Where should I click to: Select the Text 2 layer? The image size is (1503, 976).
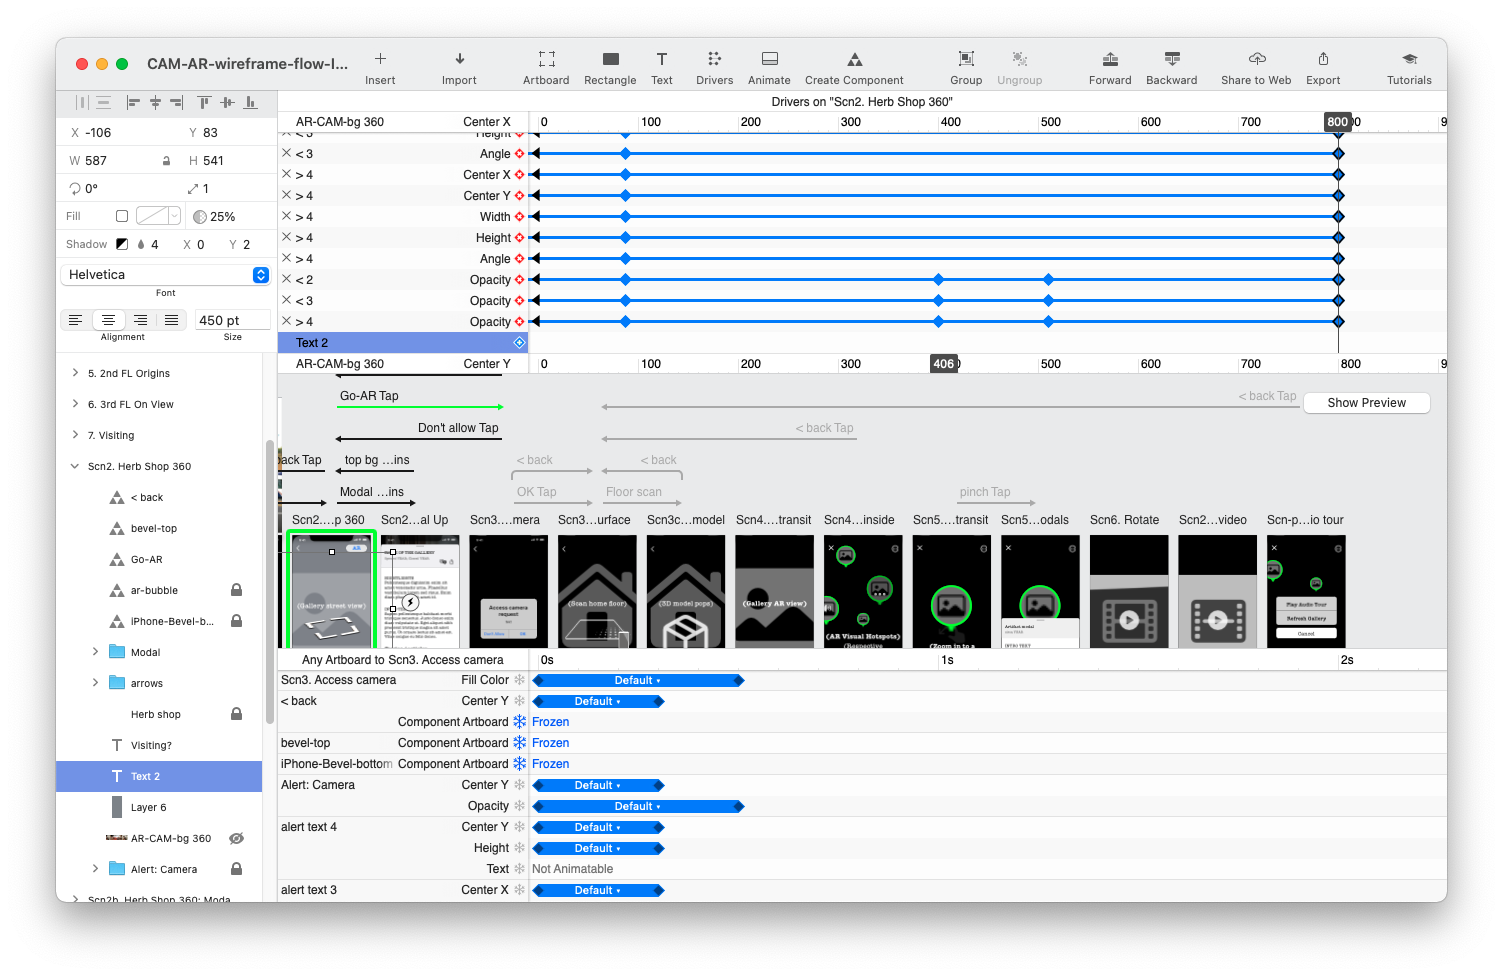click(145, 776)
